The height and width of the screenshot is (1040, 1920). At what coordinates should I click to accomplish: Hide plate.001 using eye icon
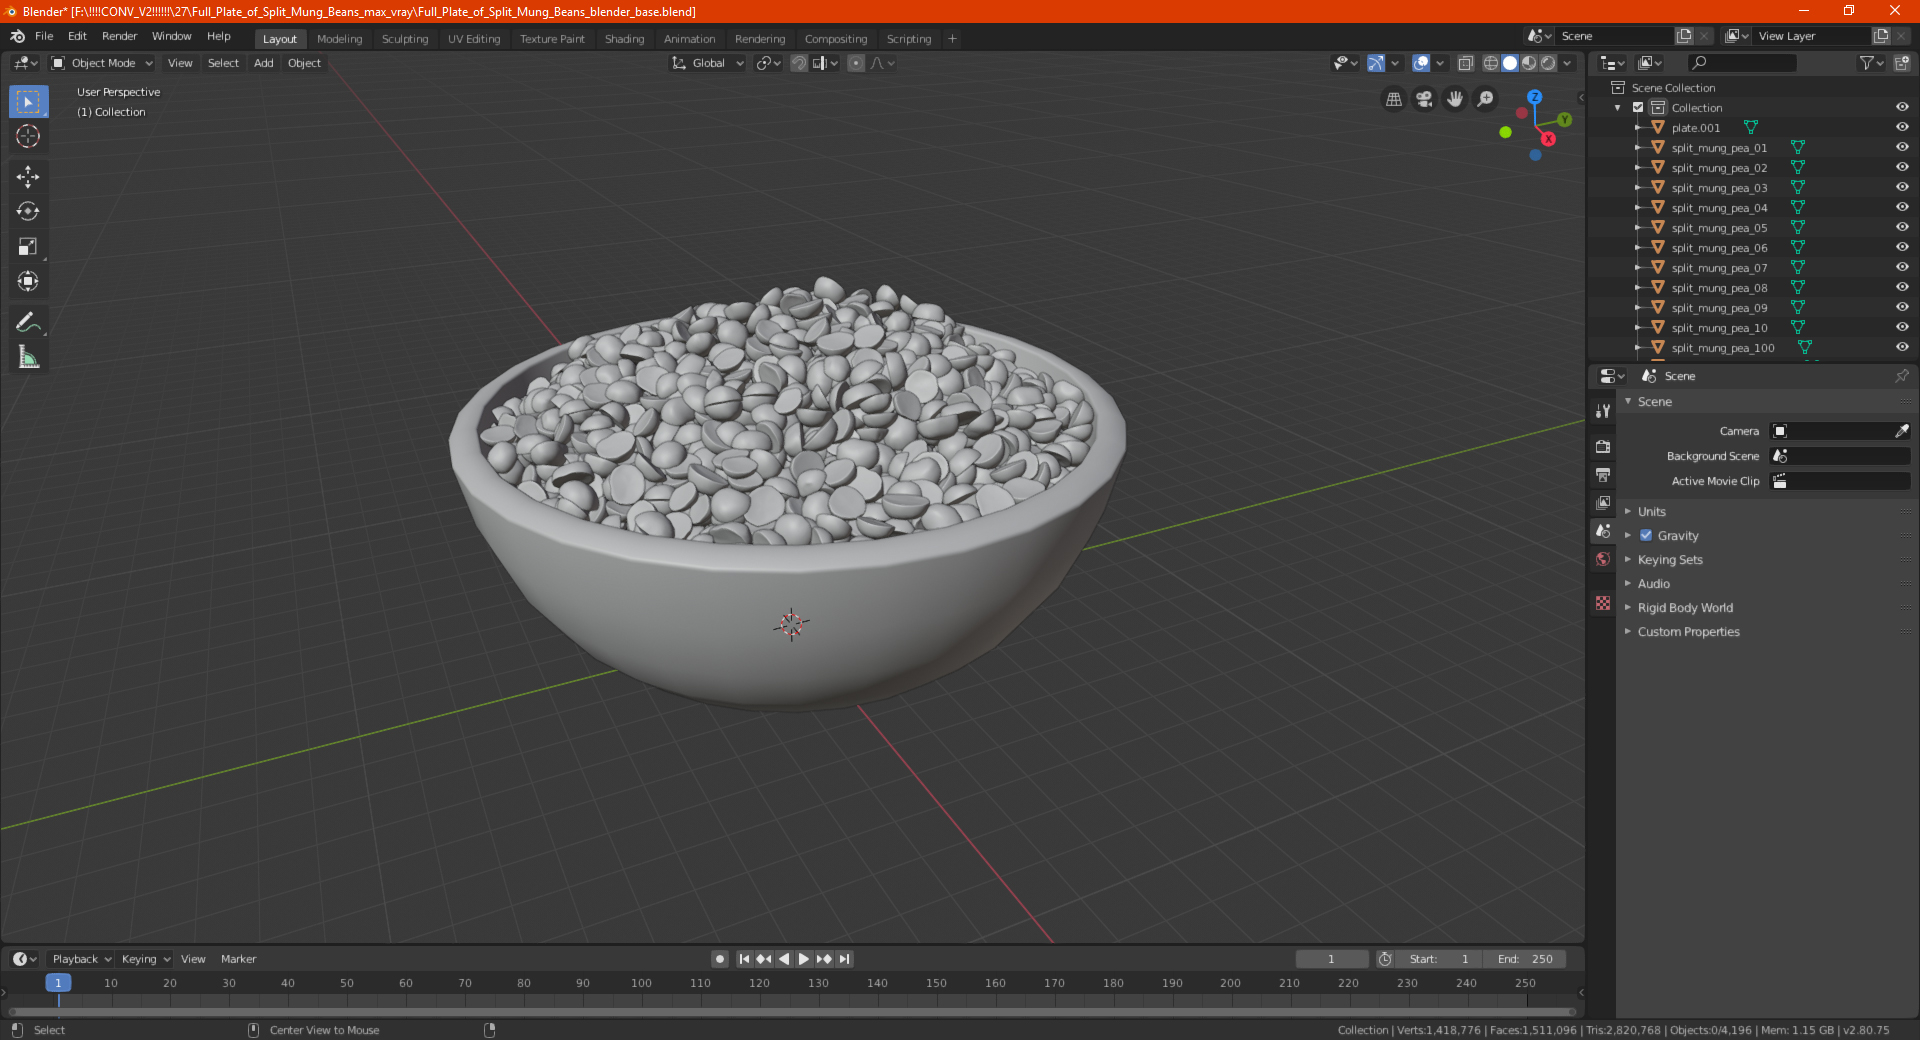[x=1902, y=127]
